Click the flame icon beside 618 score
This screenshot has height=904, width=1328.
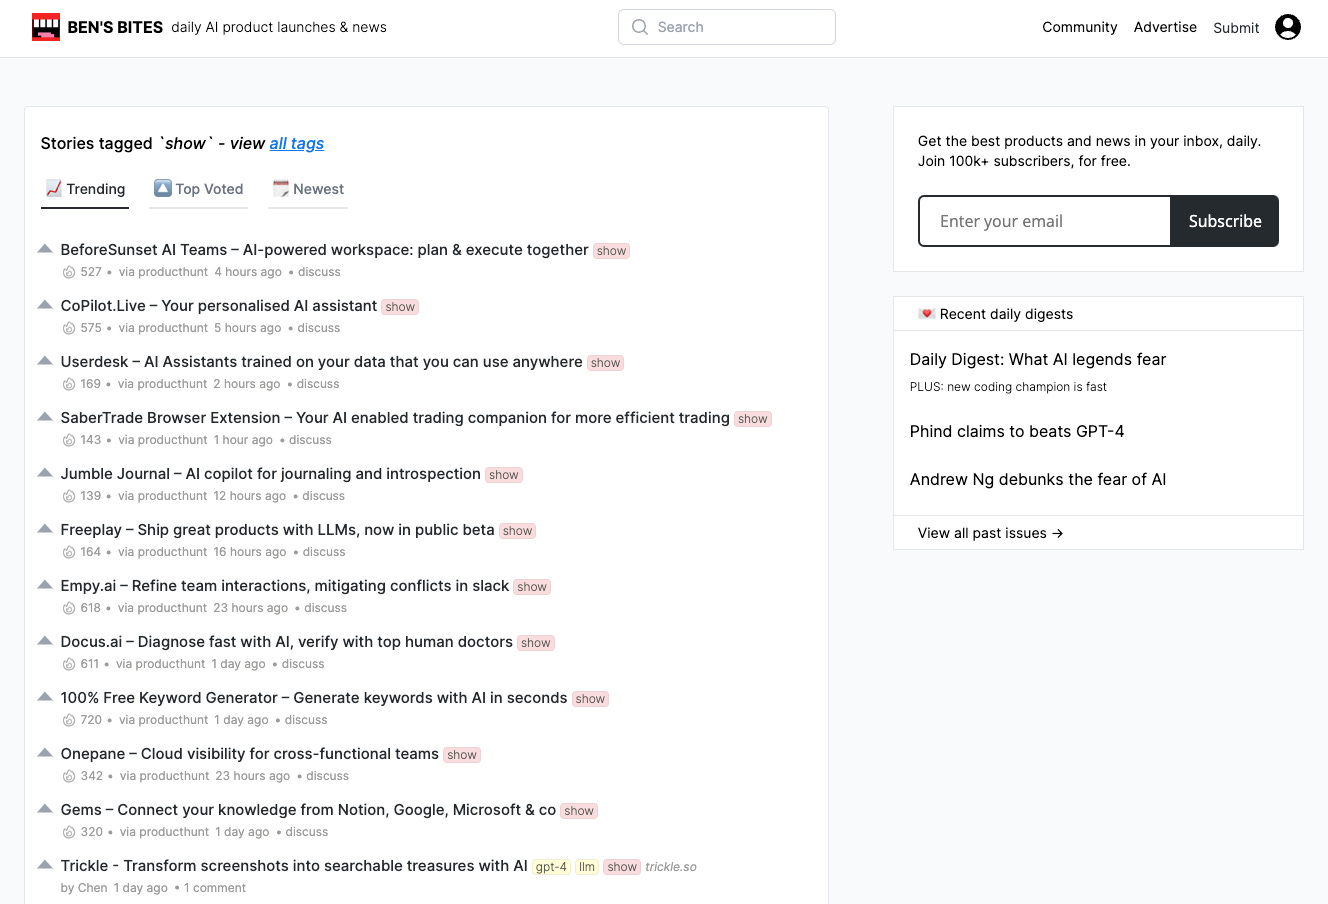coord(69,608)
